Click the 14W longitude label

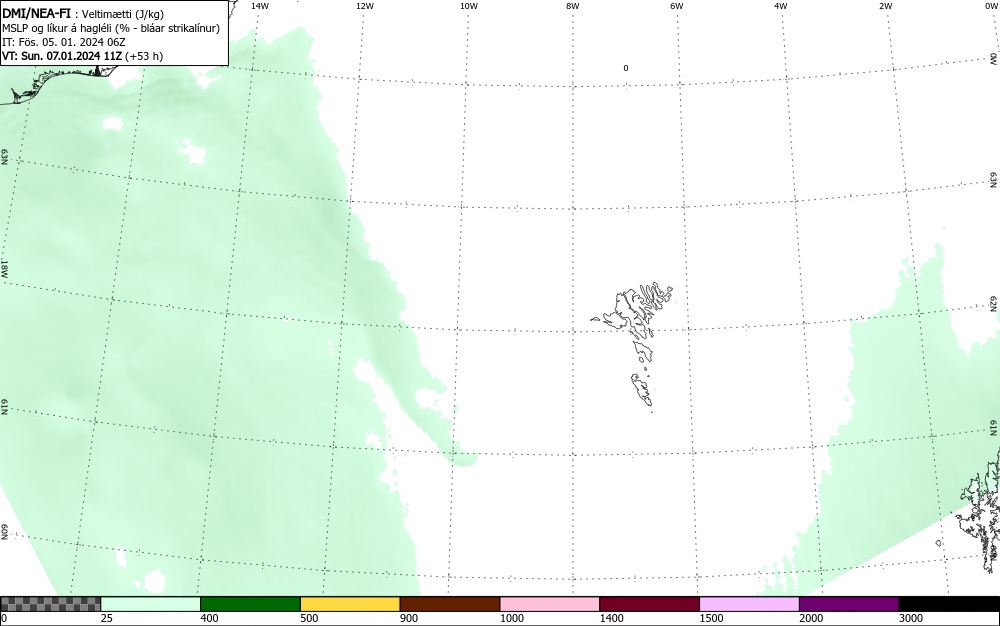tap(260, 6)
